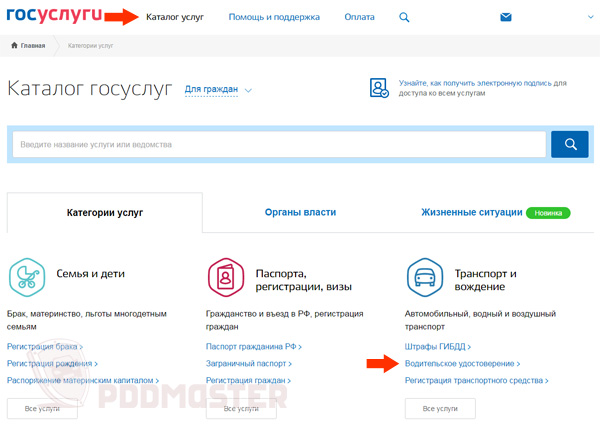Open Распоряжение материнским капиталом link
Image resolution: width=600 pixels, height=427 pixels.
tap(83, 380)
